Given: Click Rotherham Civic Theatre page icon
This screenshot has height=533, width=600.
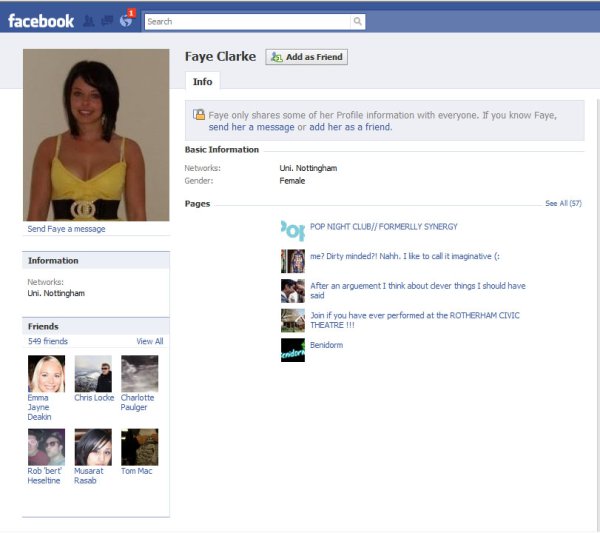Looking at the screenshot, I should pyautogui.click(x=292, y=320).
